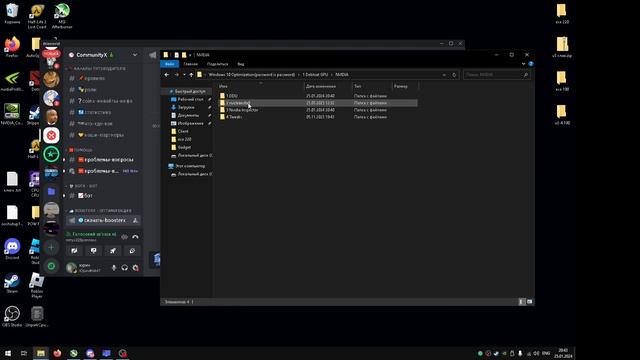This screenshot has height=360, width=640.
Task: Open Half-Life 2 Lost Coast shortcut
Action: [x=37, y=16]
